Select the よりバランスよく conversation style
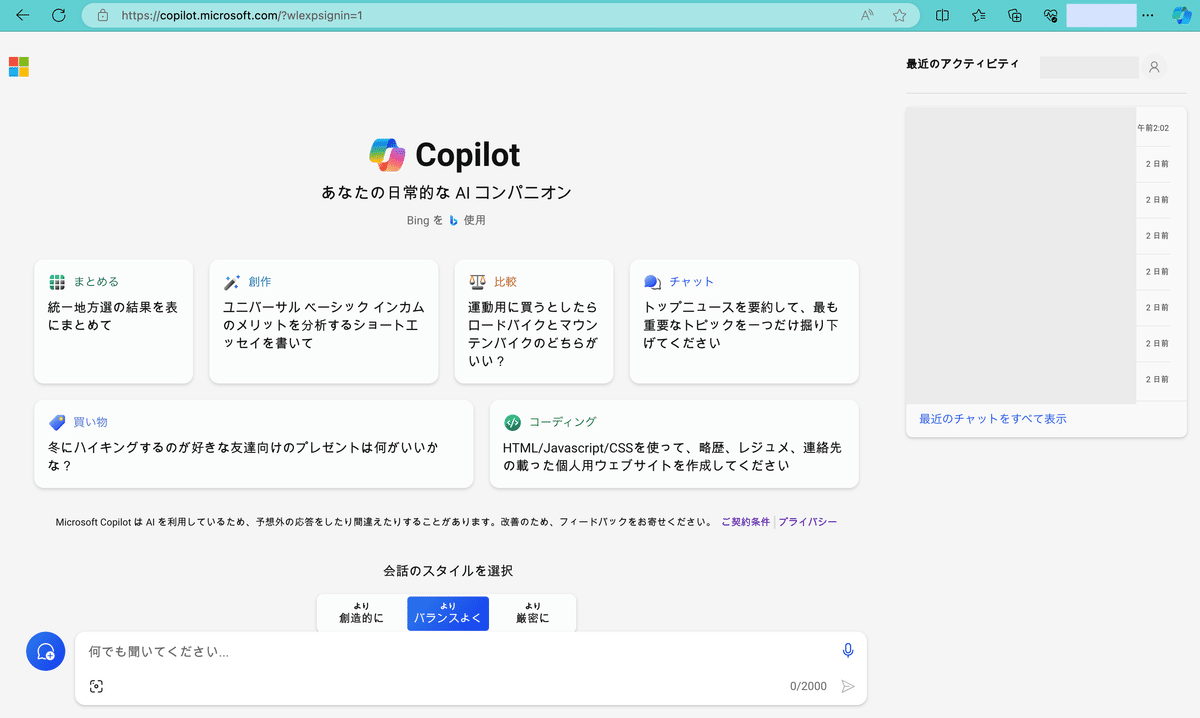Image resolution: width=1200 pixels, height=718 pixels. (448, 613)
